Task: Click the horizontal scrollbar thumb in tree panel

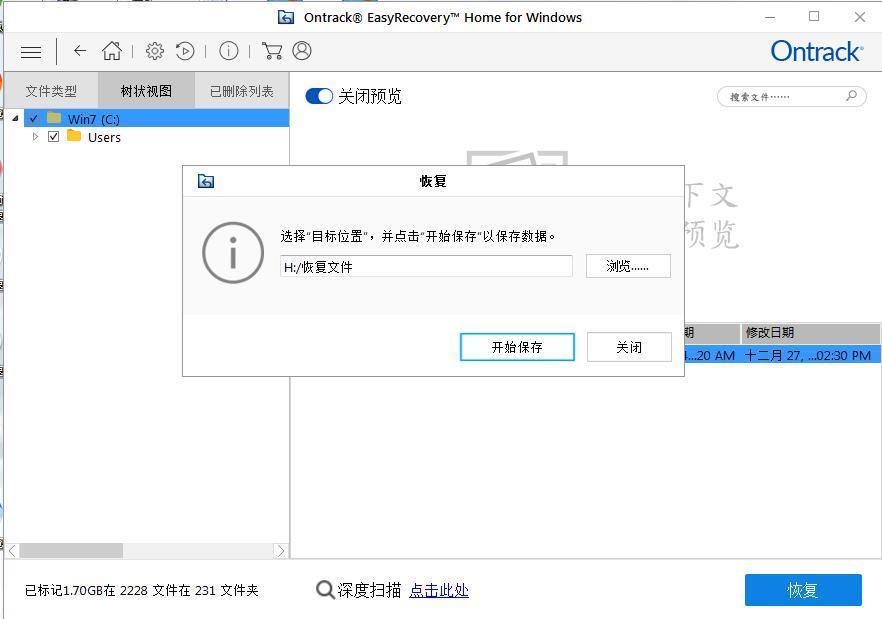Action: tap(71, 551)
